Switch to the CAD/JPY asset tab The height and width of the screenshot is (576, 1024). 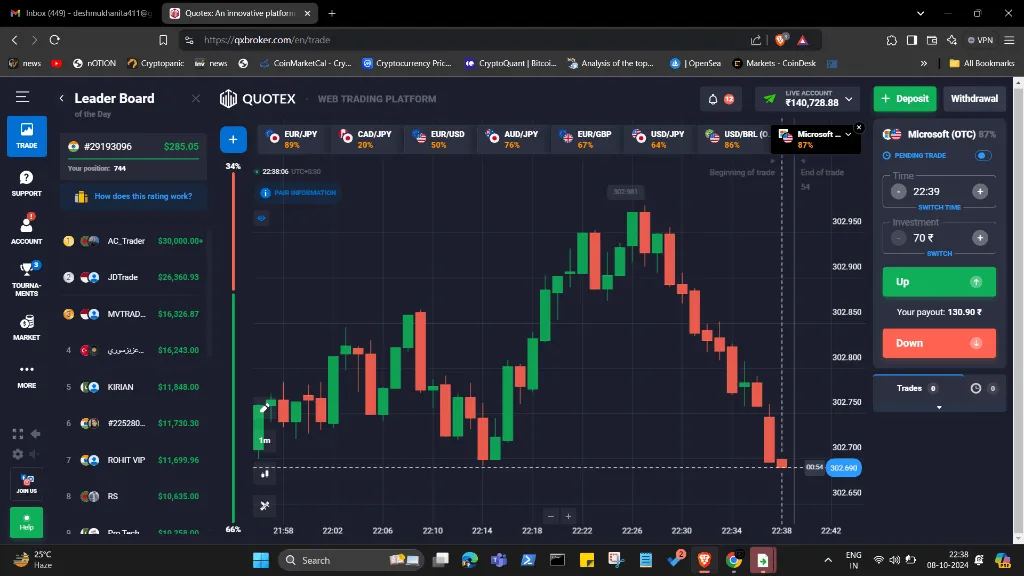pyautogui.click(x=366, y=139)
